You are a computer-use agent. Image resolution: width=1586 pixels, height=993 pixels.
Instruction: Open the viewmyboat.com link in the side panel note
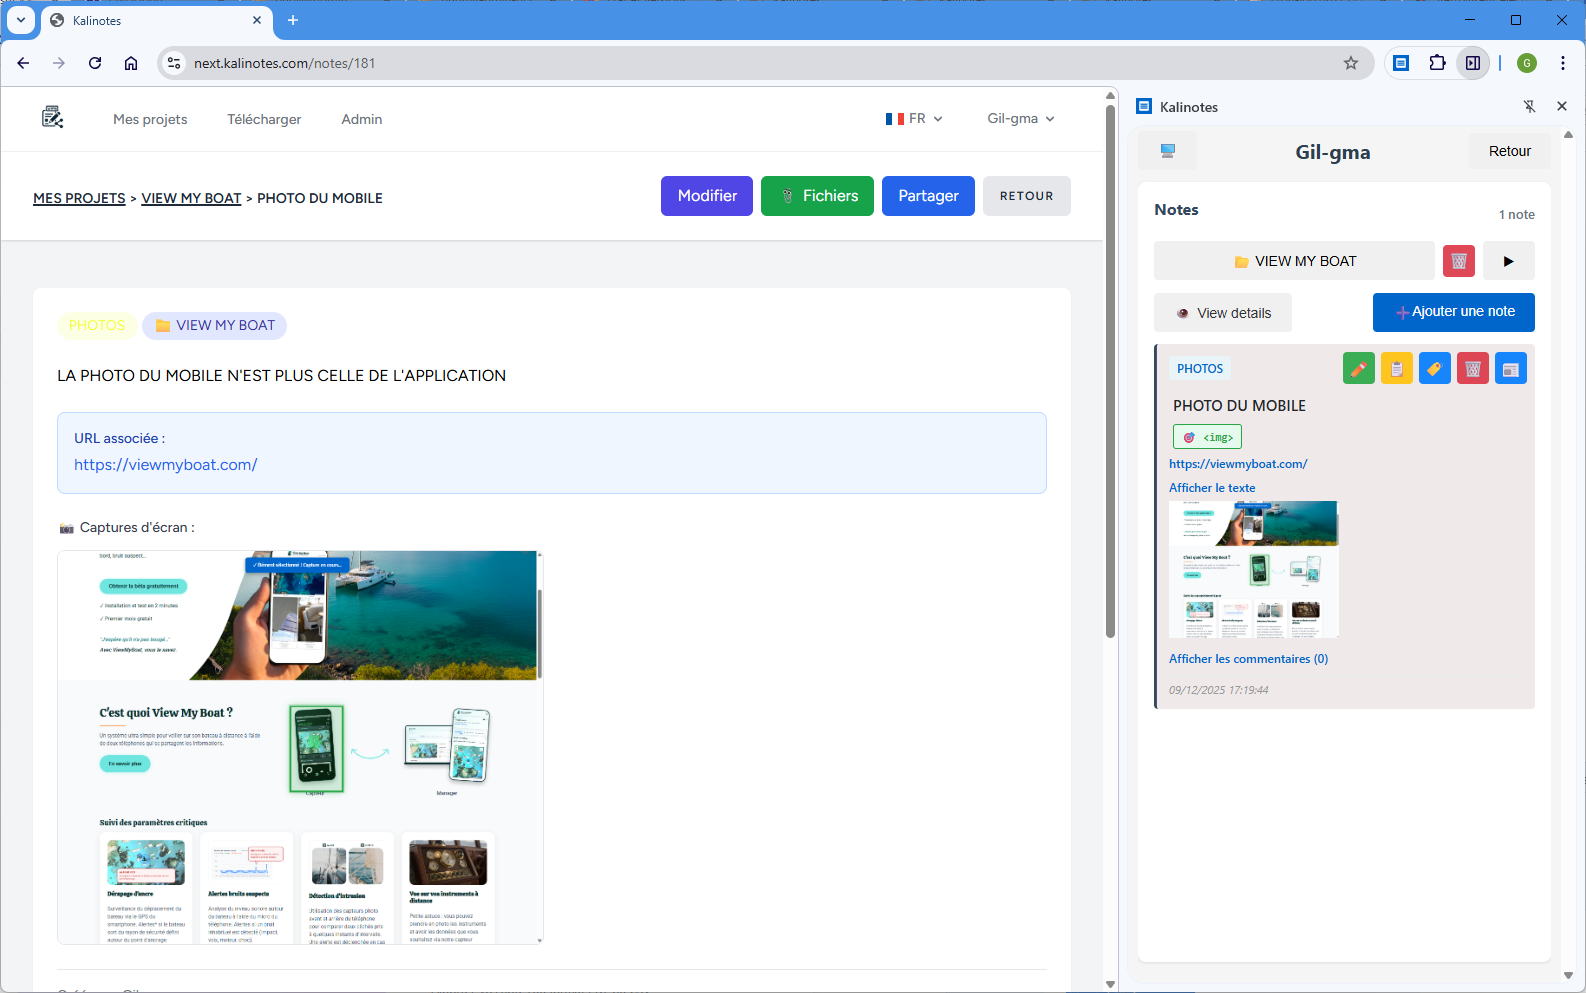pyautogui.click(x=1238, y=464)
